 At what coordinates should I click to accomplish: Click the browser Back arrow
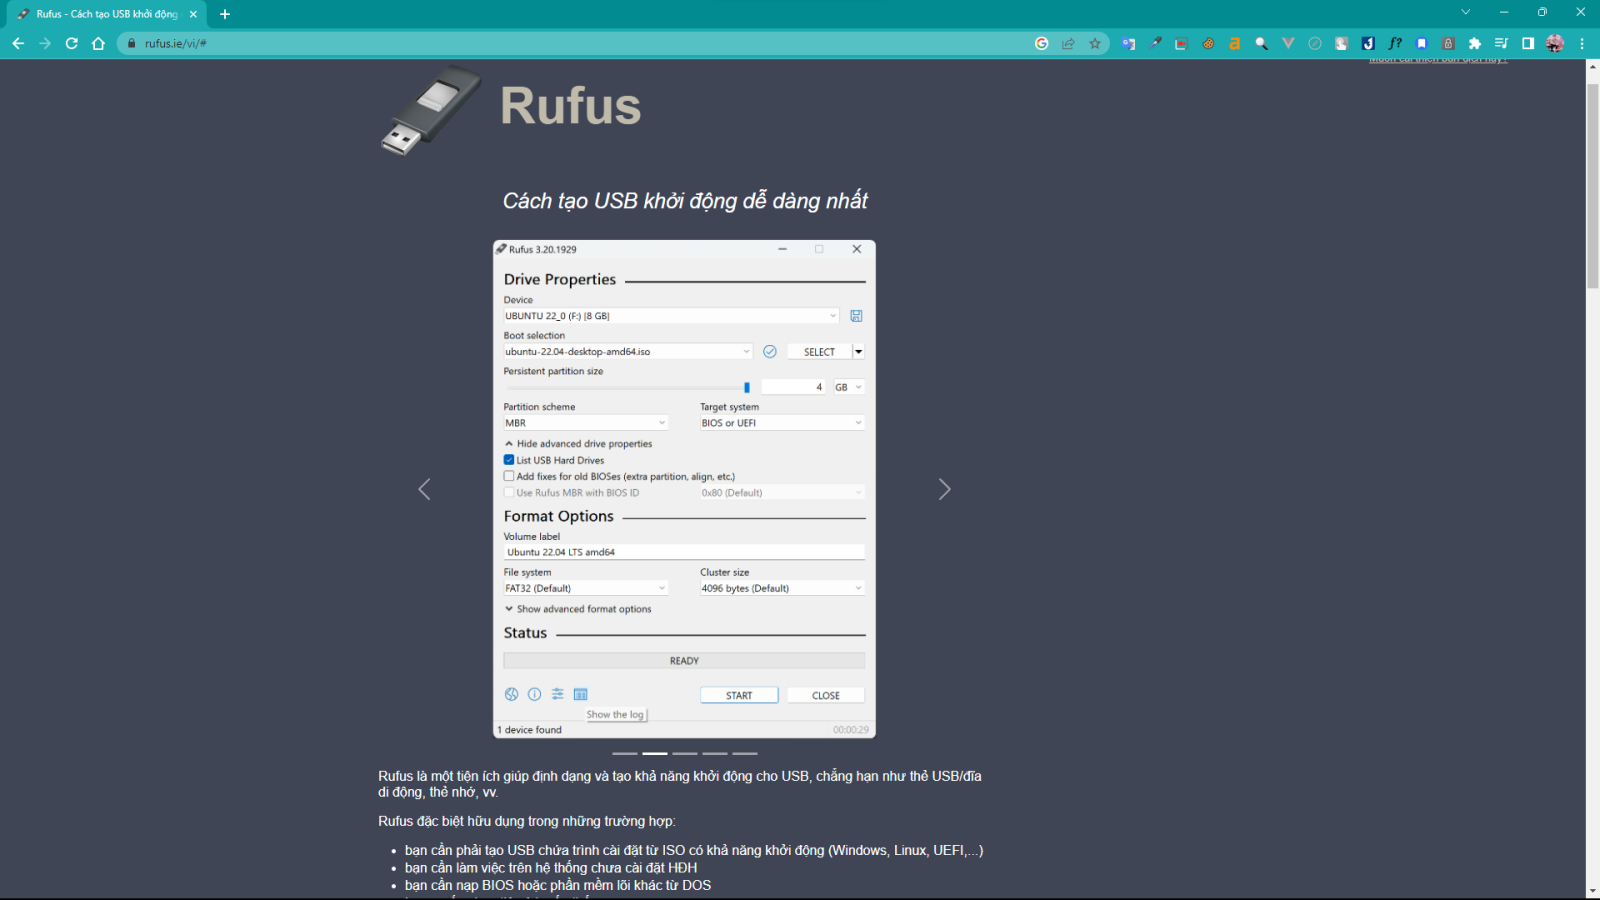click(18, 43)
